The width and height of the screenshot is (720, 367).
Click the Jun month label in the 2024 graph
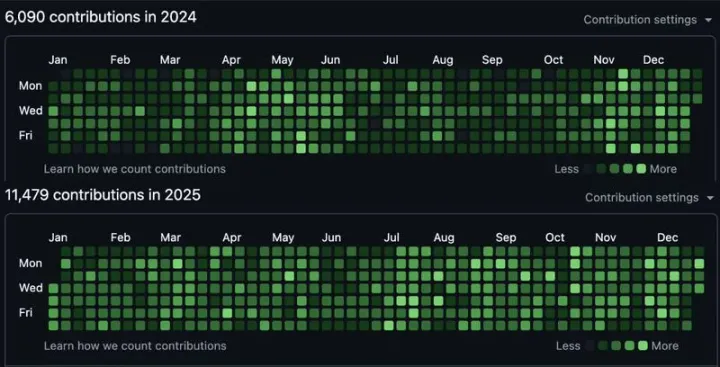pos(331,60)
